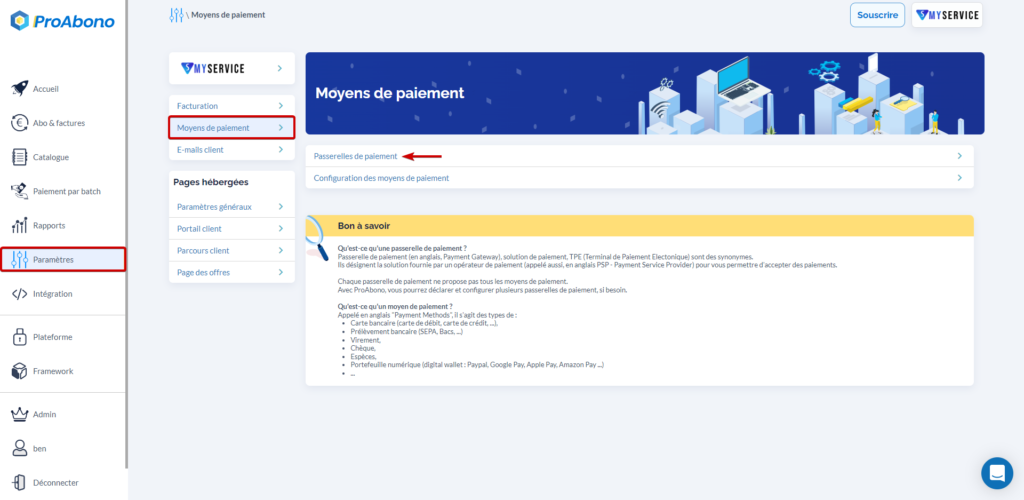Open E-mails client link
The image size is (1024, 500).
coord(200,149)
